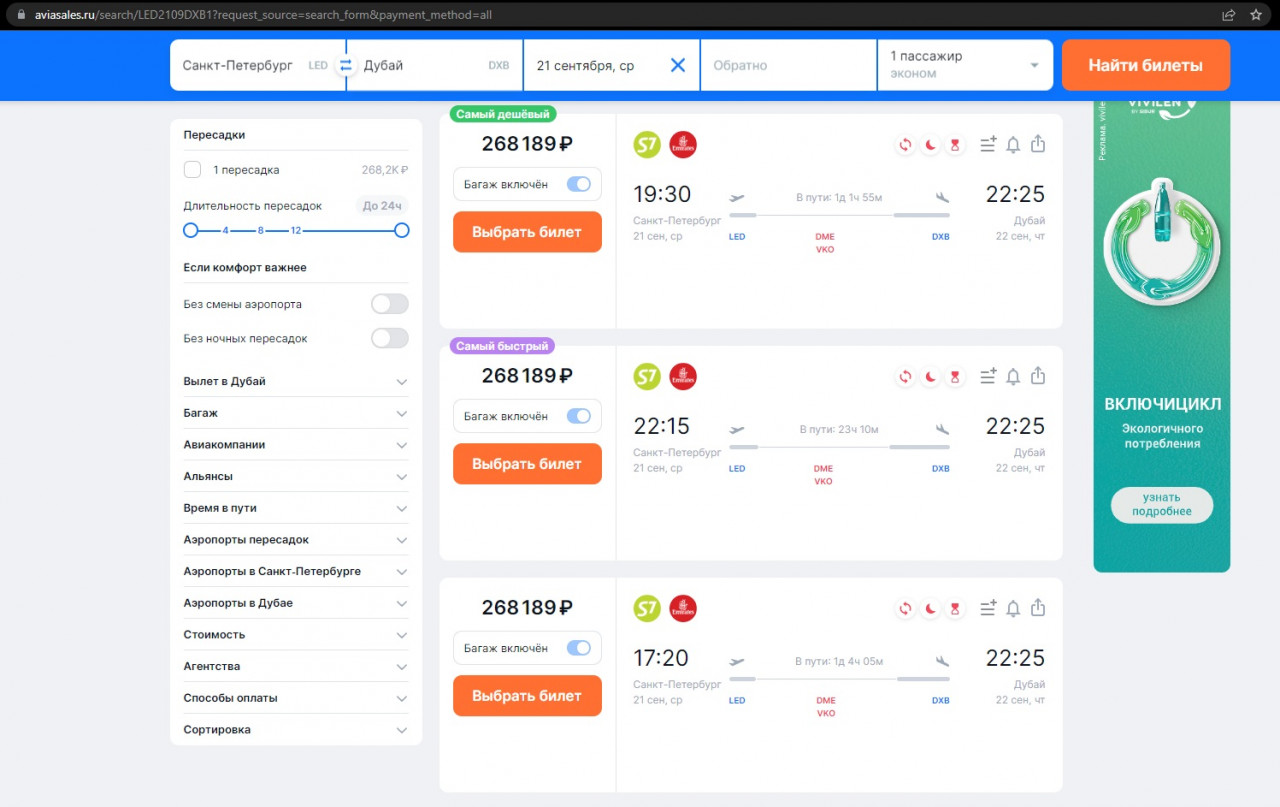
Task: Enable Без ночных пересадок switch
Action: click(390, 338)
